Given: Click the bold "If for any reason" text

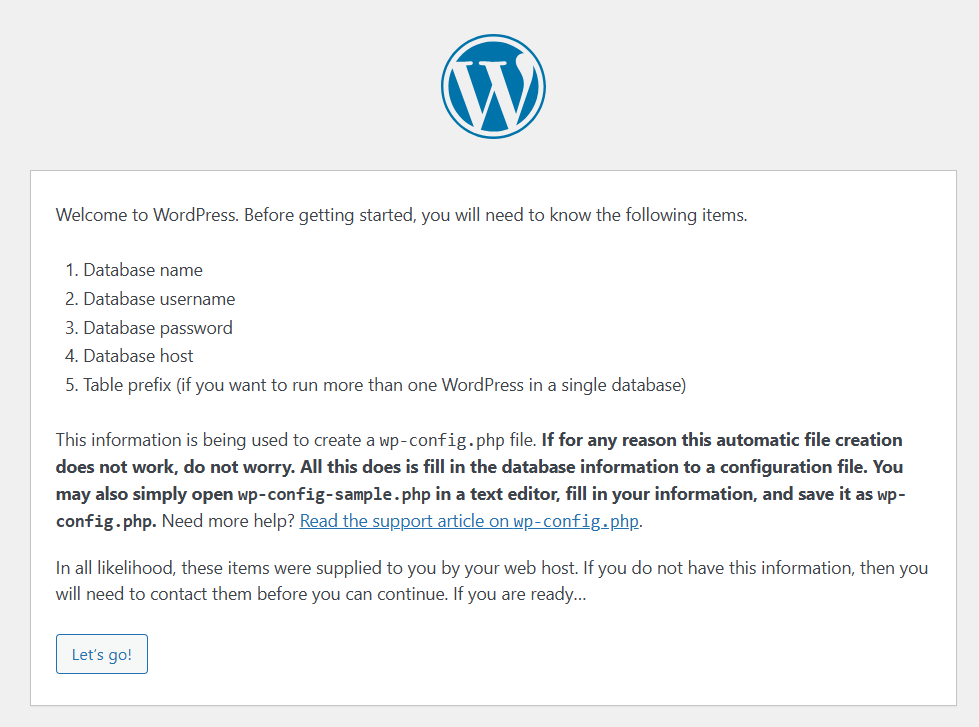Looking at the screenshot, I should coord(605,440).
